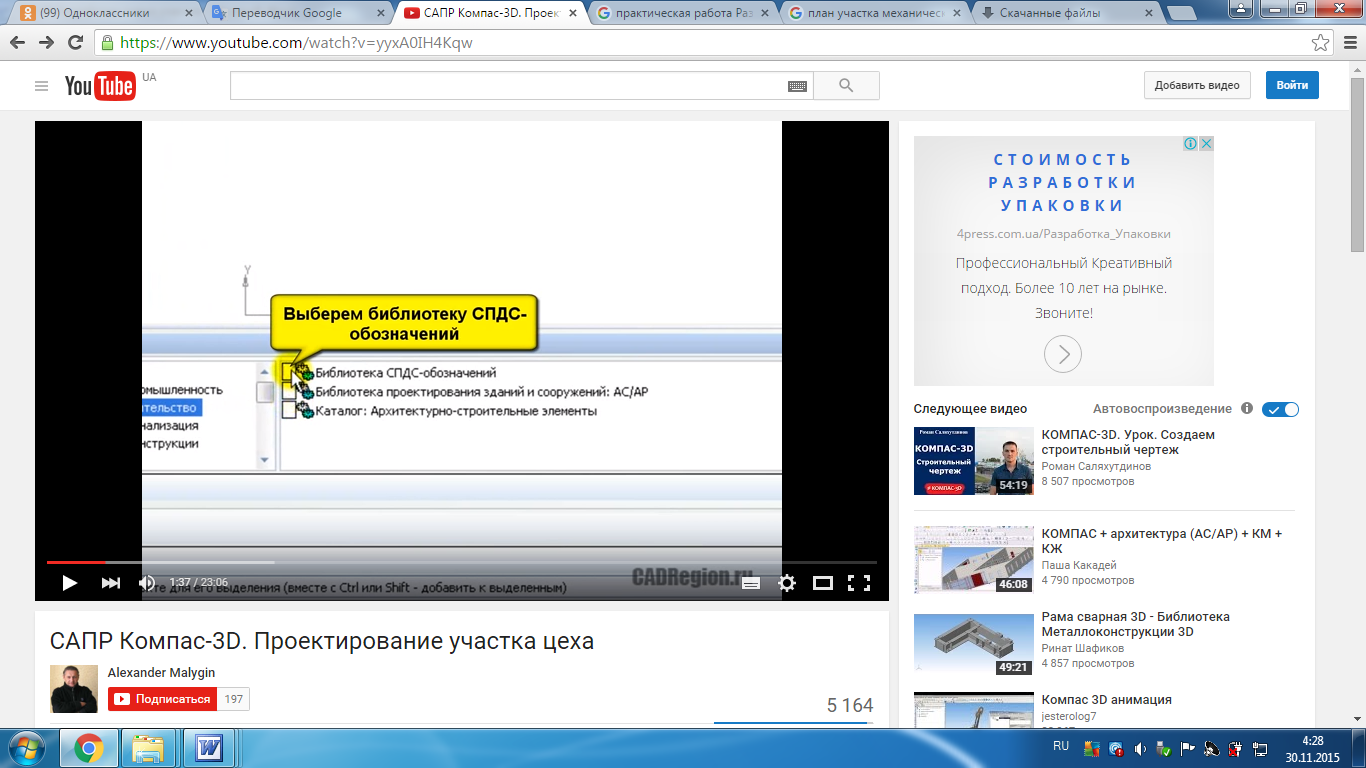Click the author name Роман Саляхутдинов
This screenshot has height=768, width=1366.
(x=1096, y=466)
